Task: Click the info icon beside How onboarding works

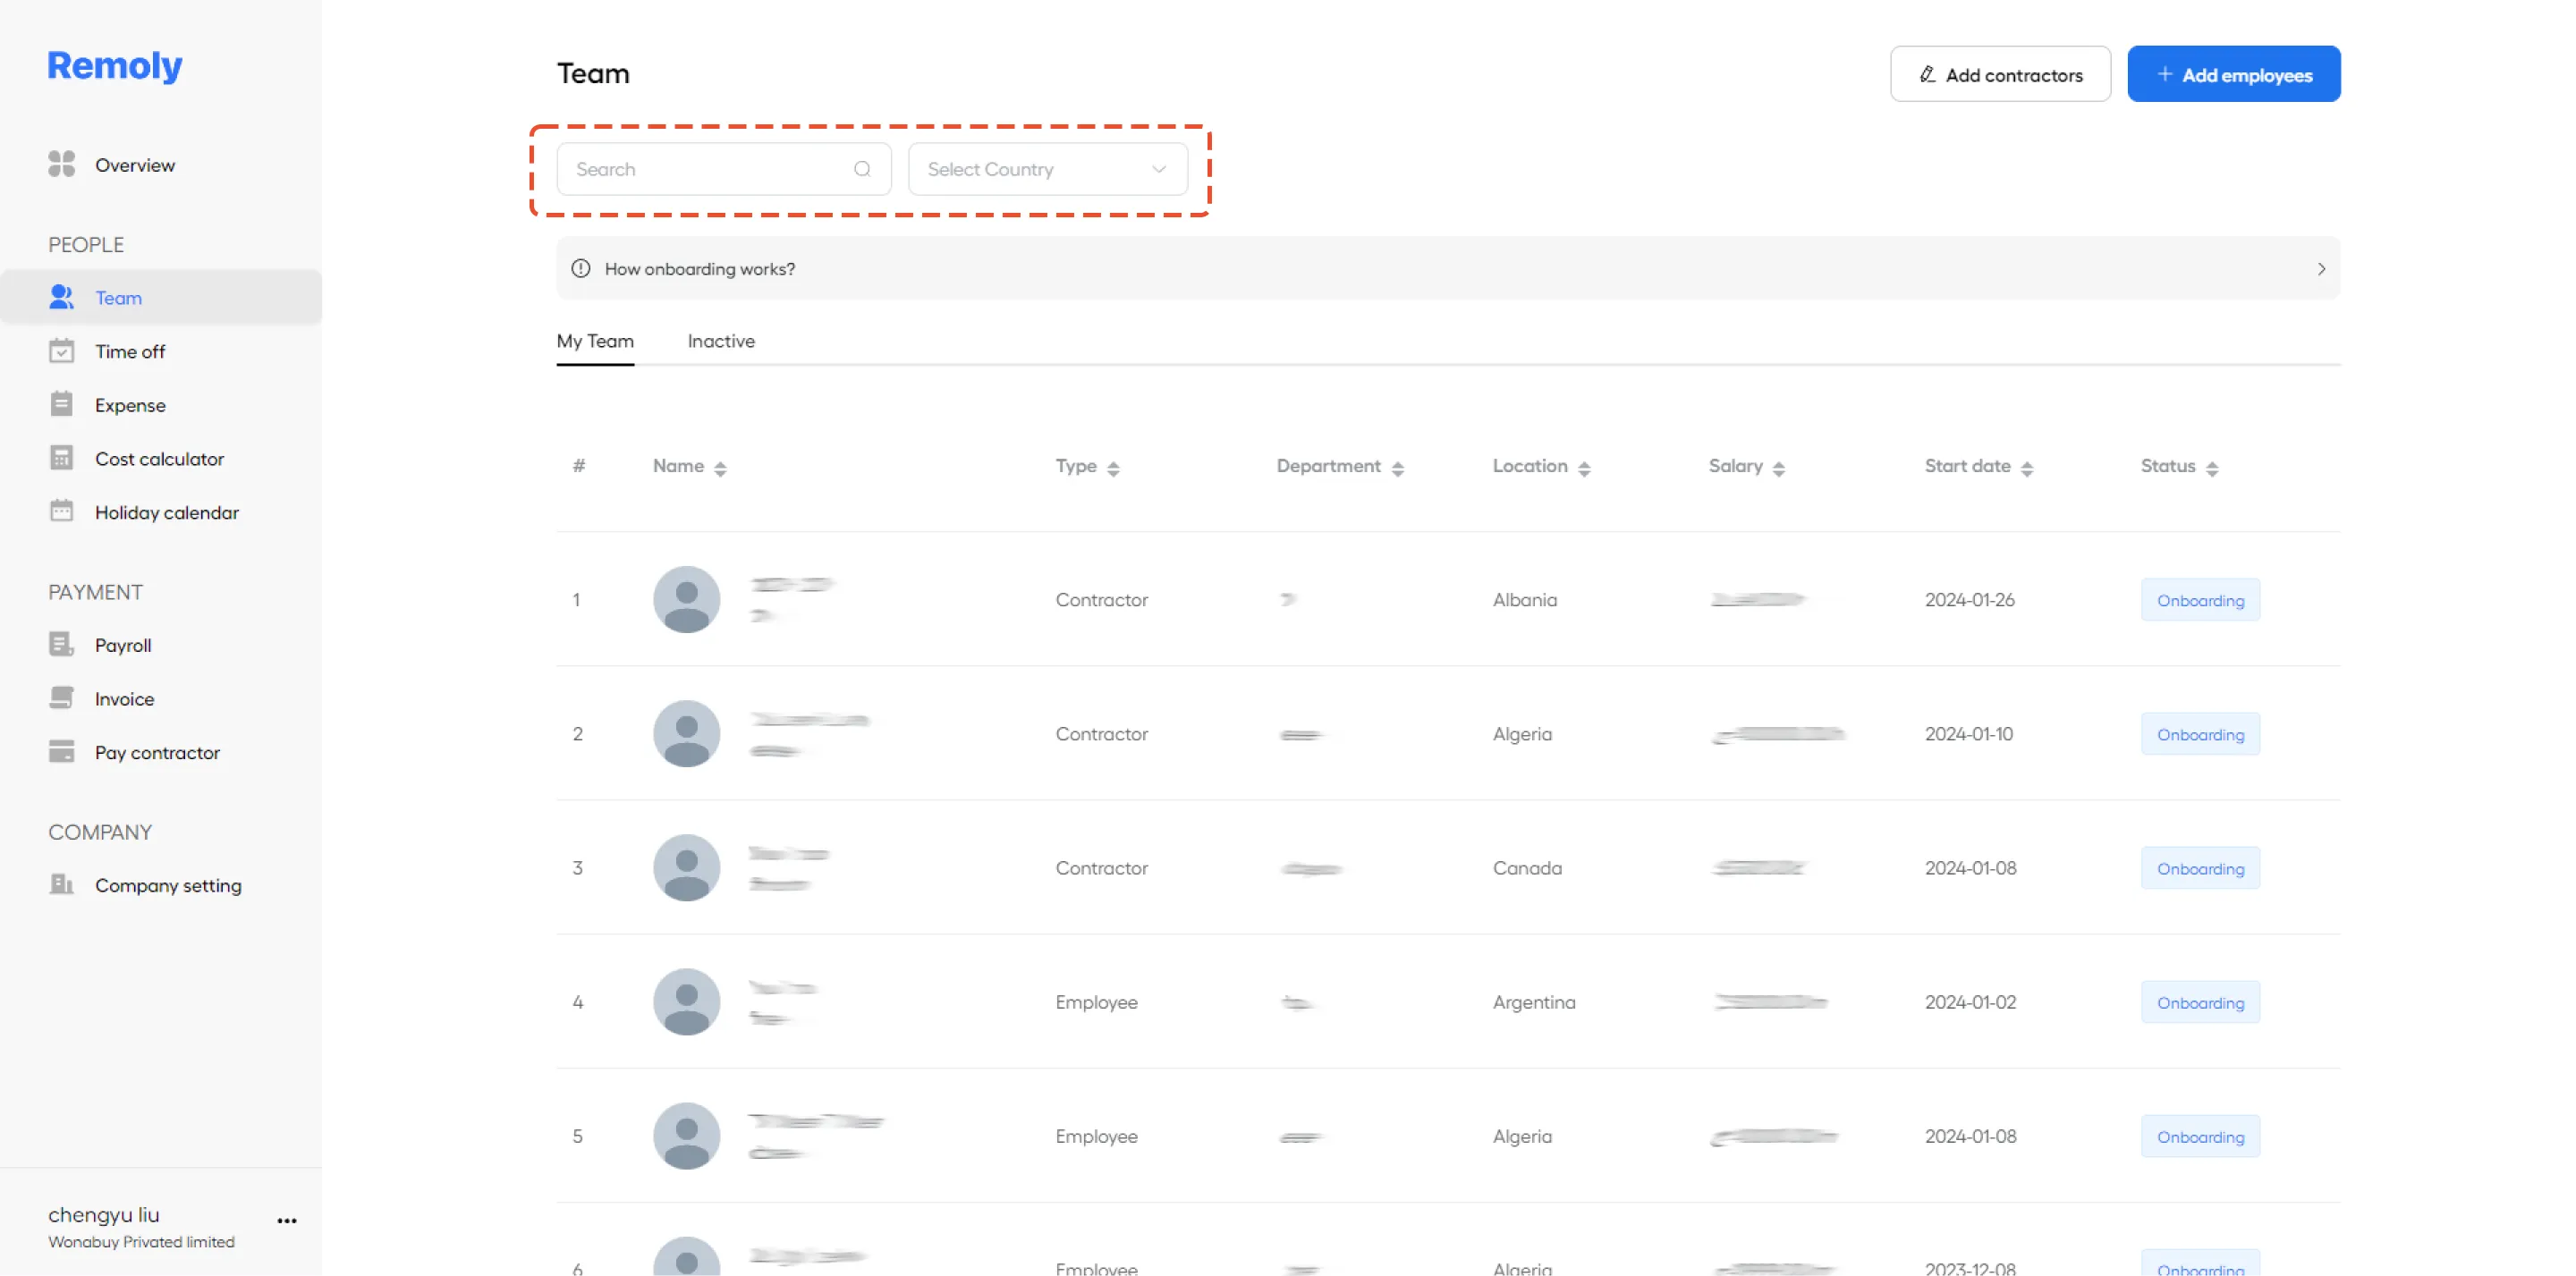Action: (x=581, y=268)
